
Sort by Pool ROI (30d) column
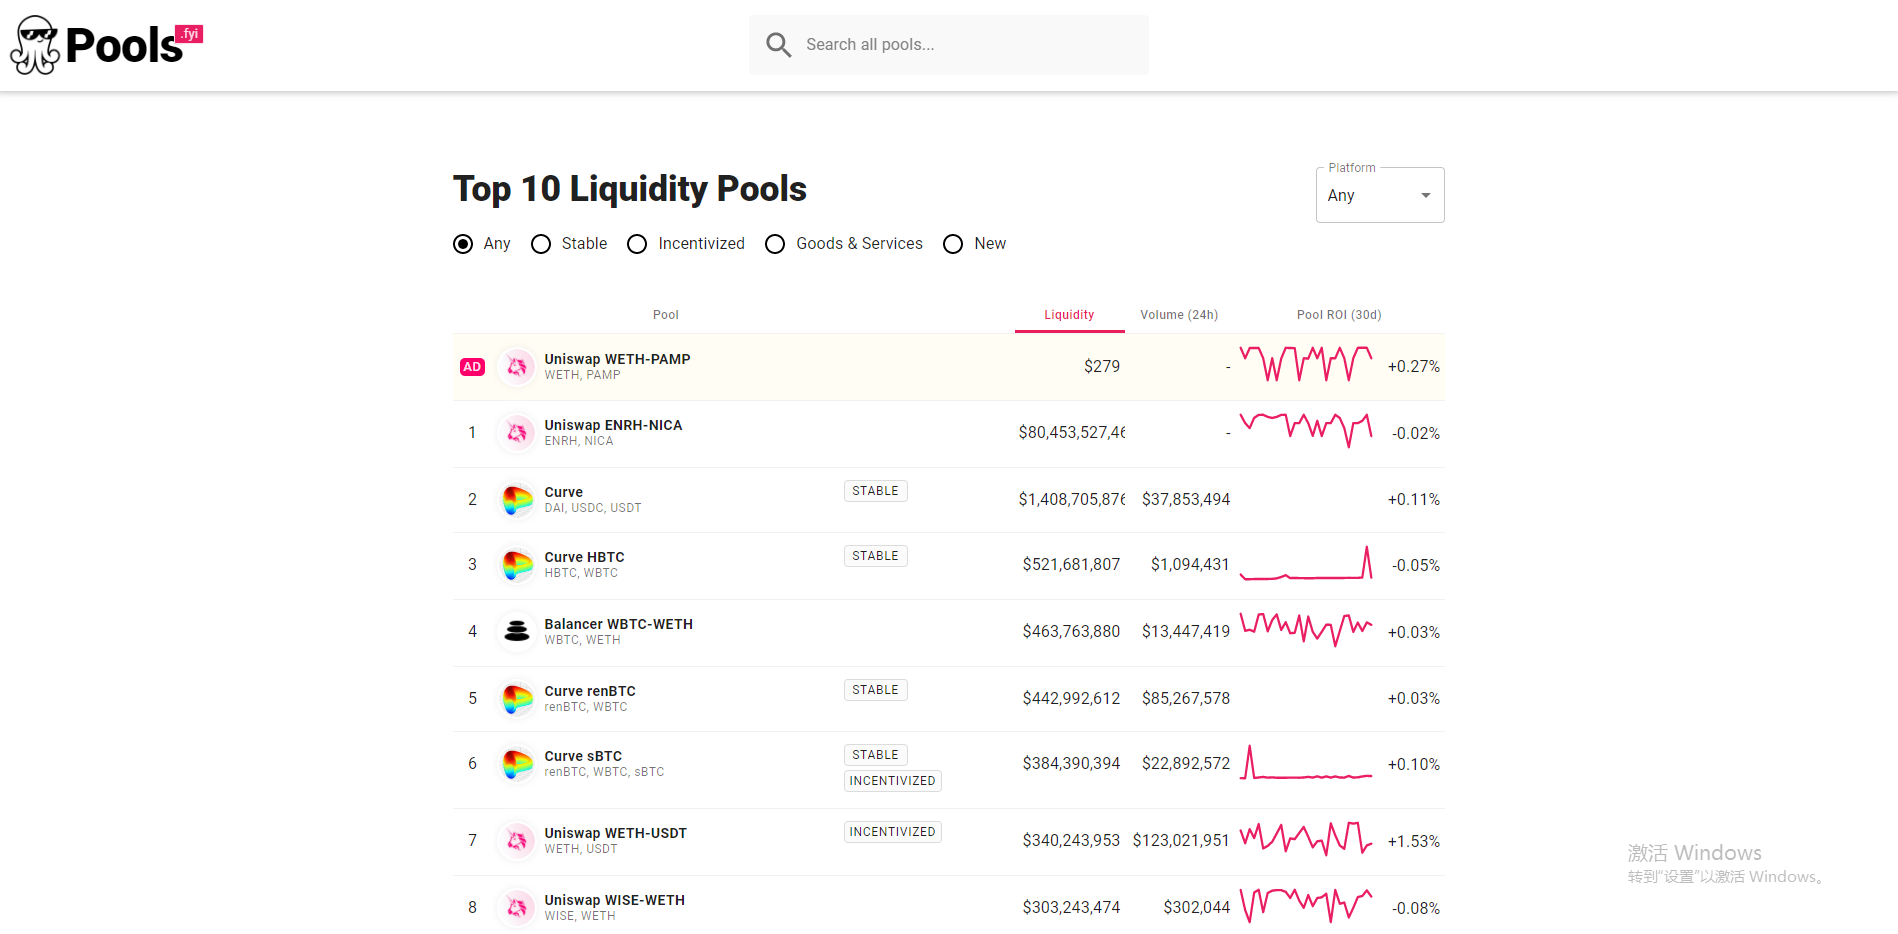[x=1338, y=315]
